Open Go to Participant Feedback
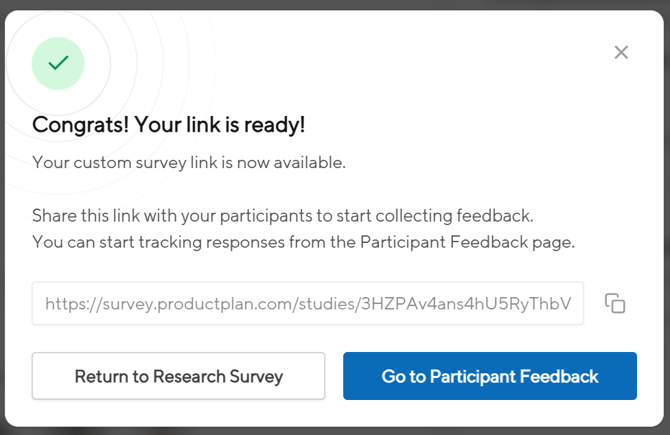670x435 pixels. click(490, 376)
